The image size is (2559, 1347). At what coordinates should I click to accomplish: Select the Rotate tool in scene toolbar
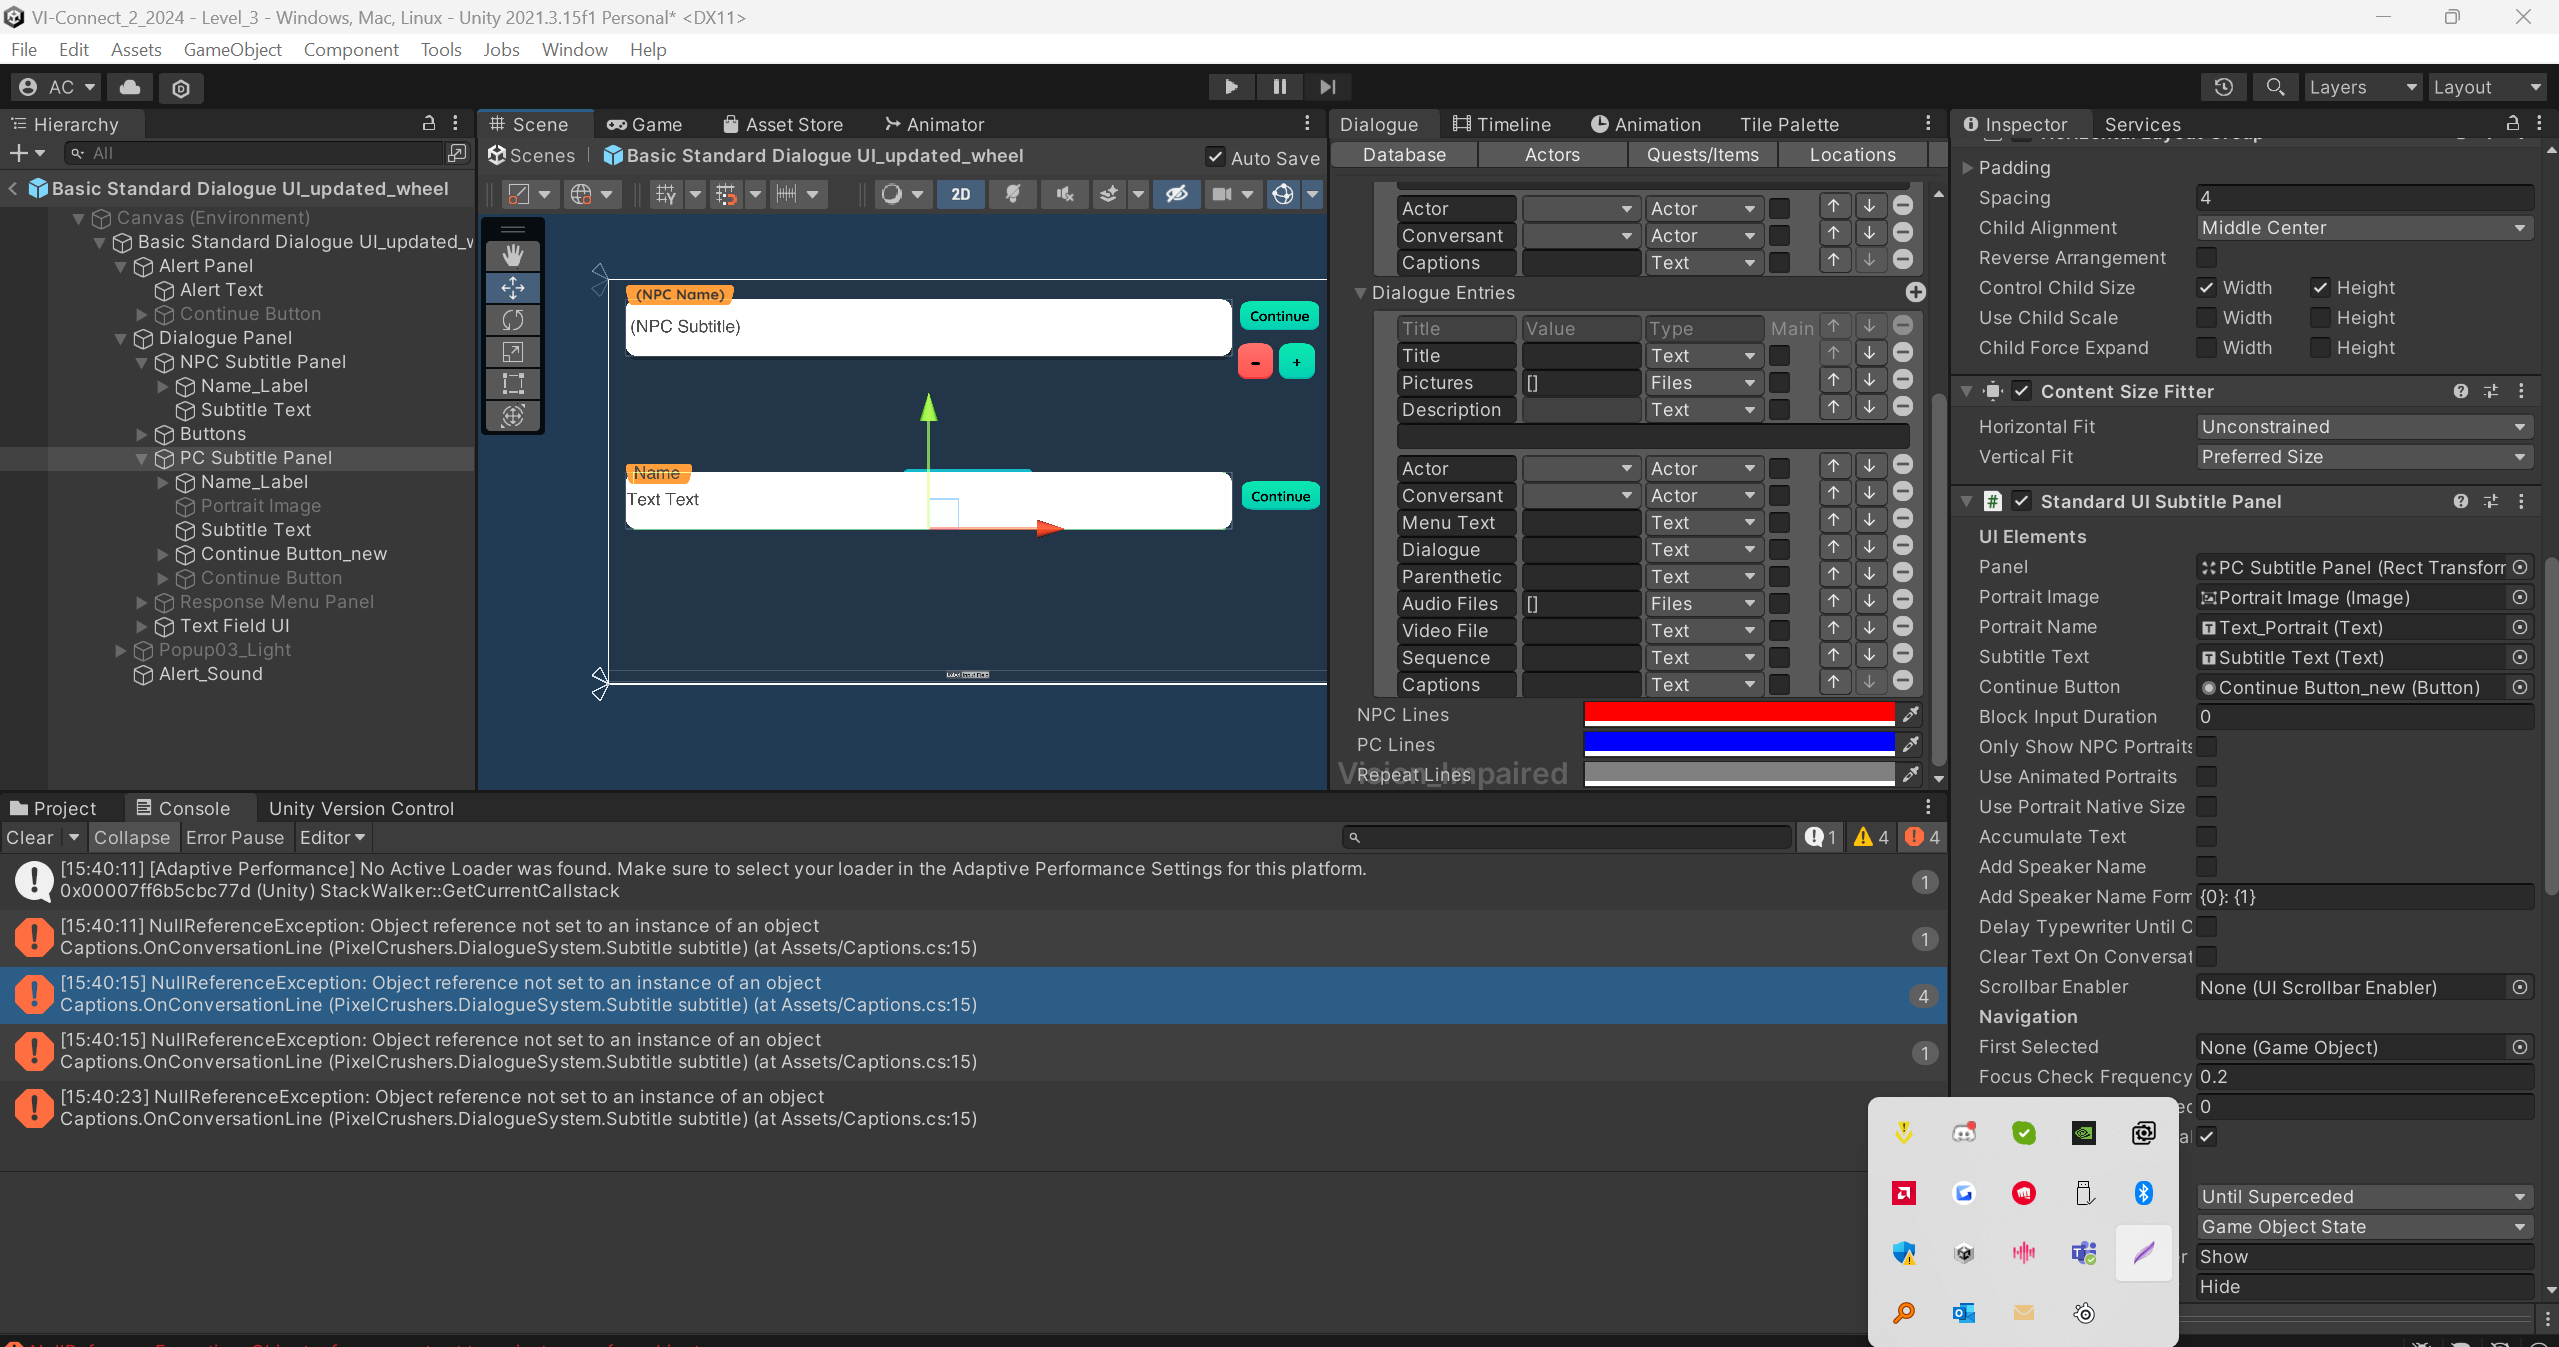(x=513, y=320)
